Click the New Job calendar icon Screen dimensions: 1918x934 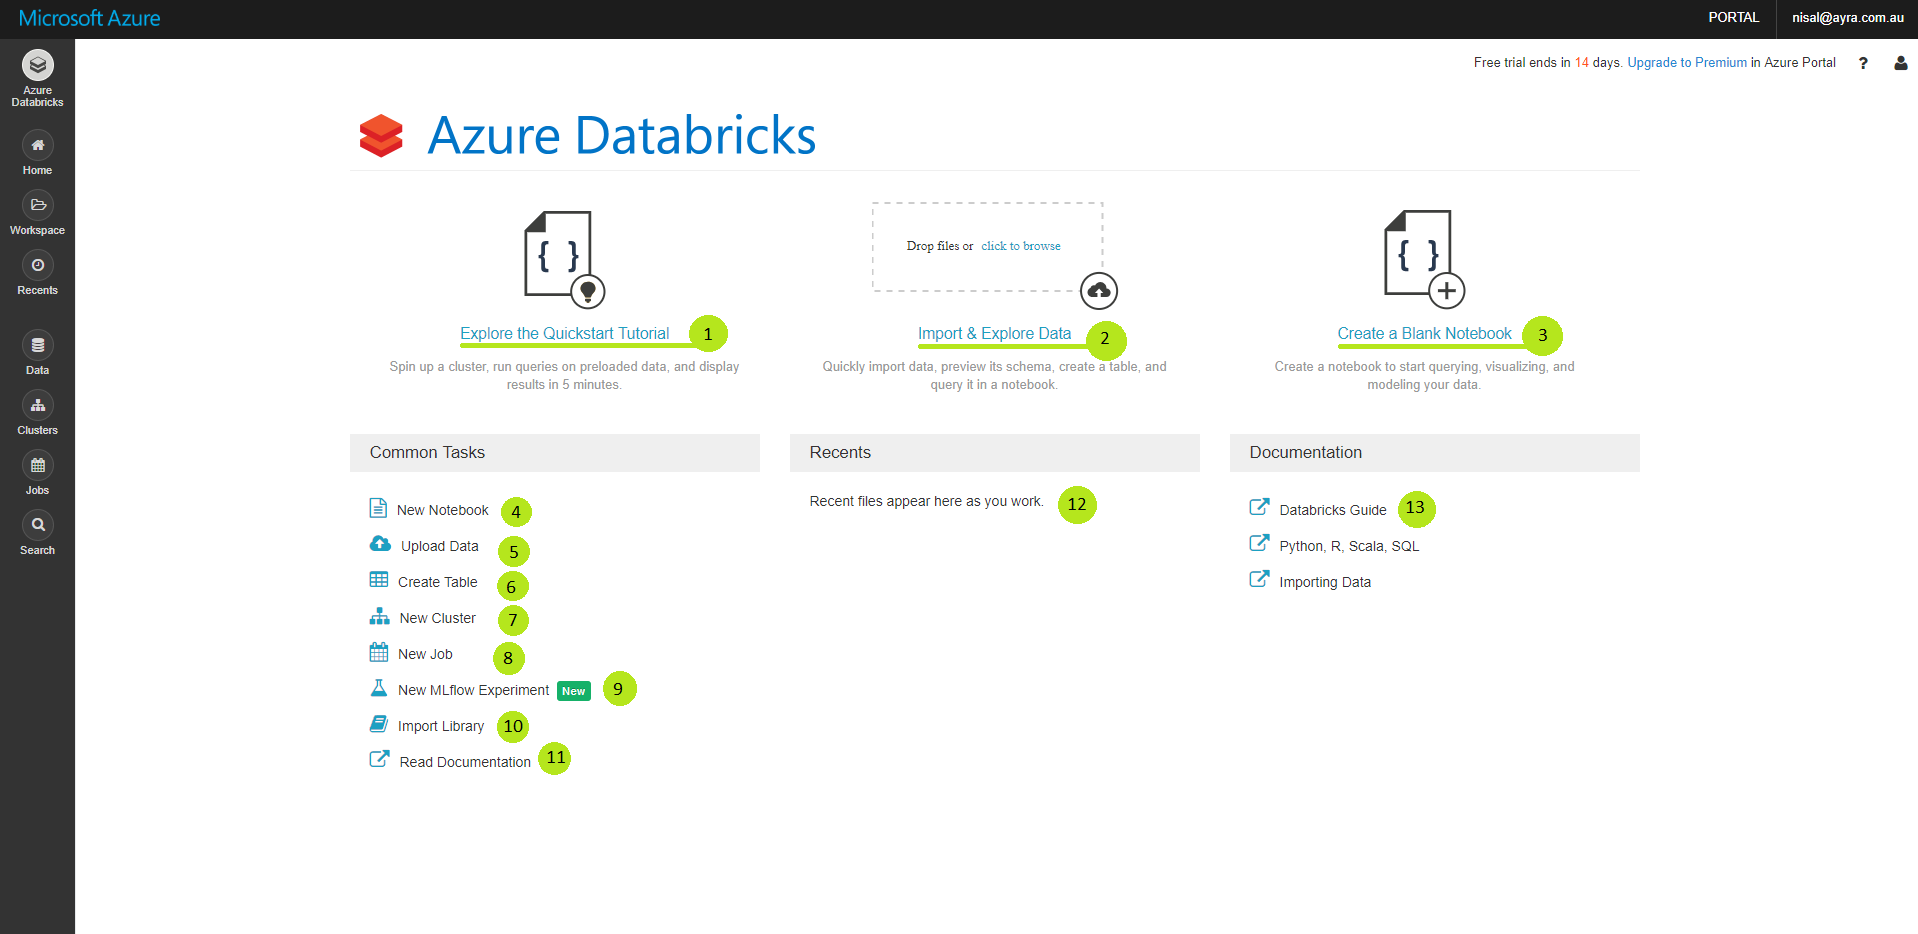[x=379, y=652]
